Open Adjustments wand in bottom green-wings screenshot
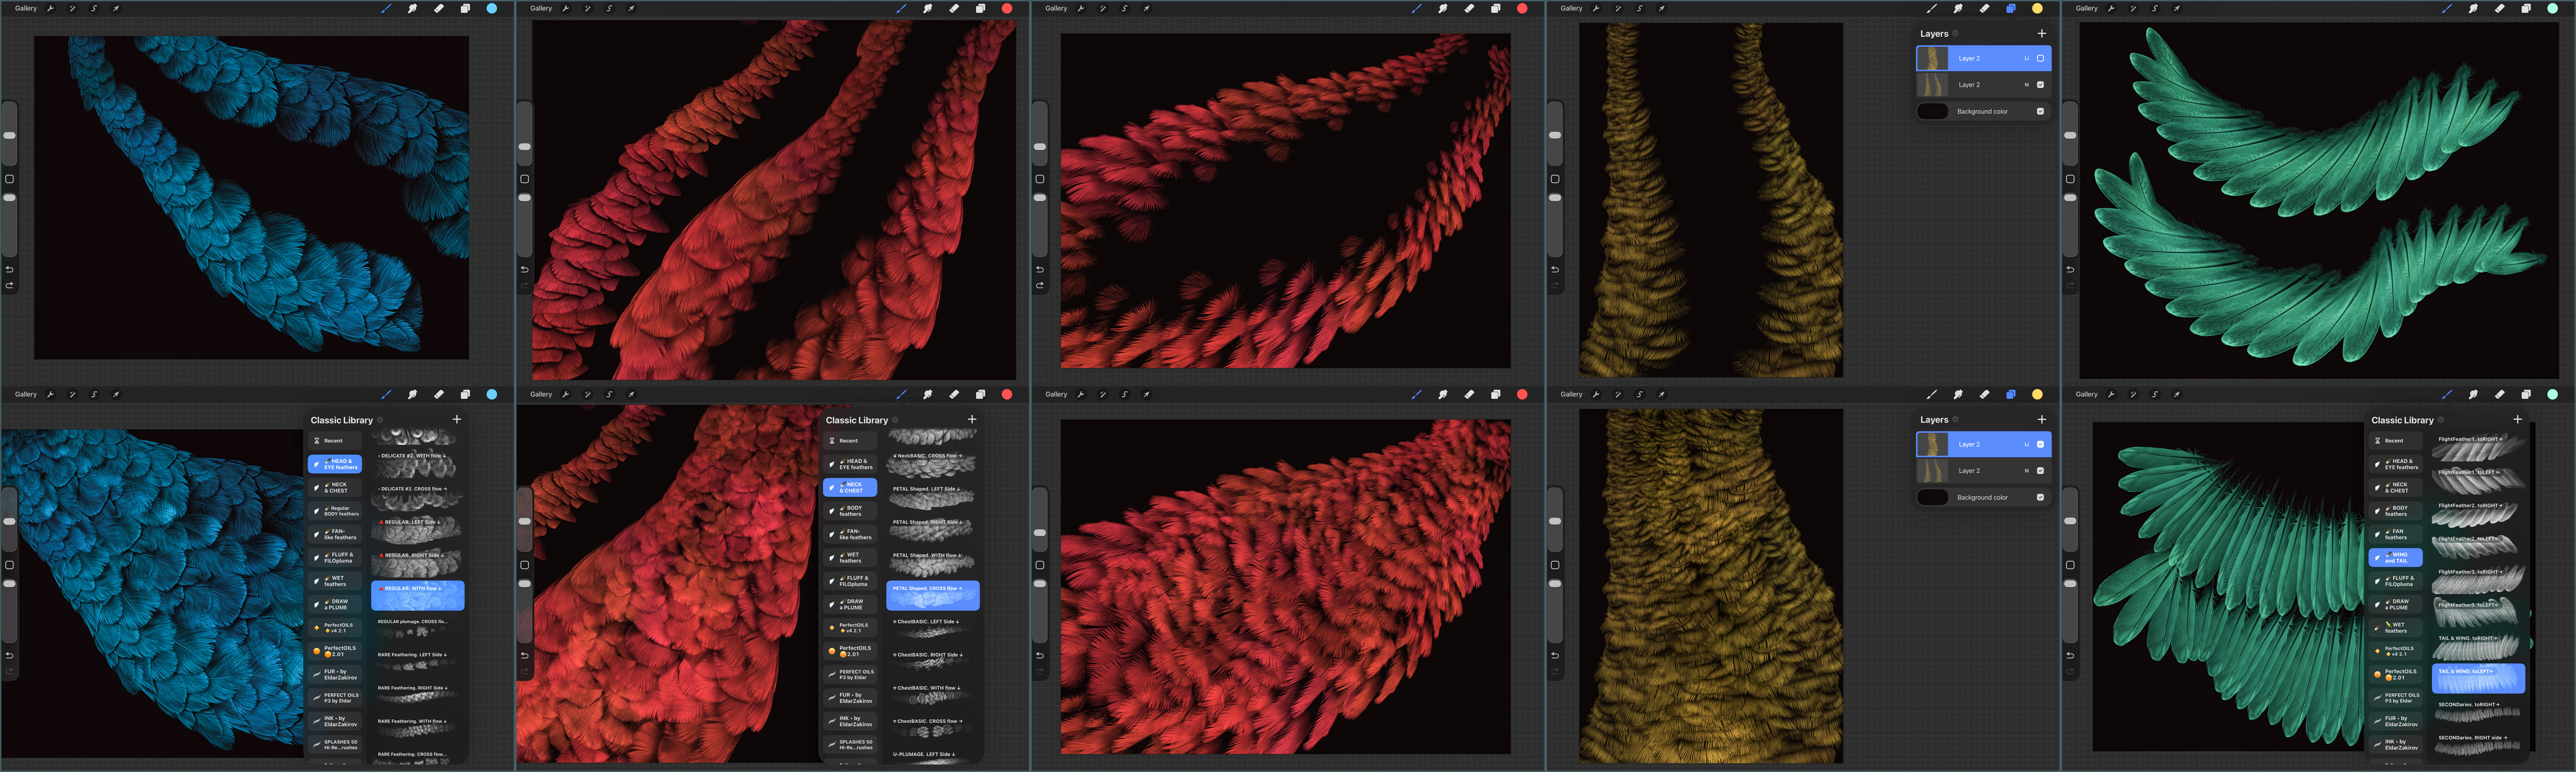The image size is (2576, 772). pos(2133,394)
